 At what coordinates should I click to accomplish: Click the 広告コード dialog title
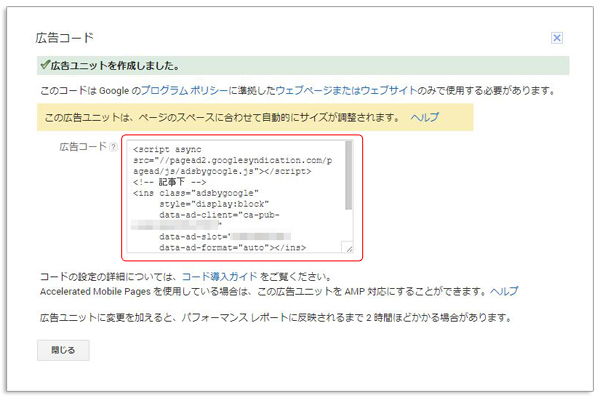click(x=64, y=38)
